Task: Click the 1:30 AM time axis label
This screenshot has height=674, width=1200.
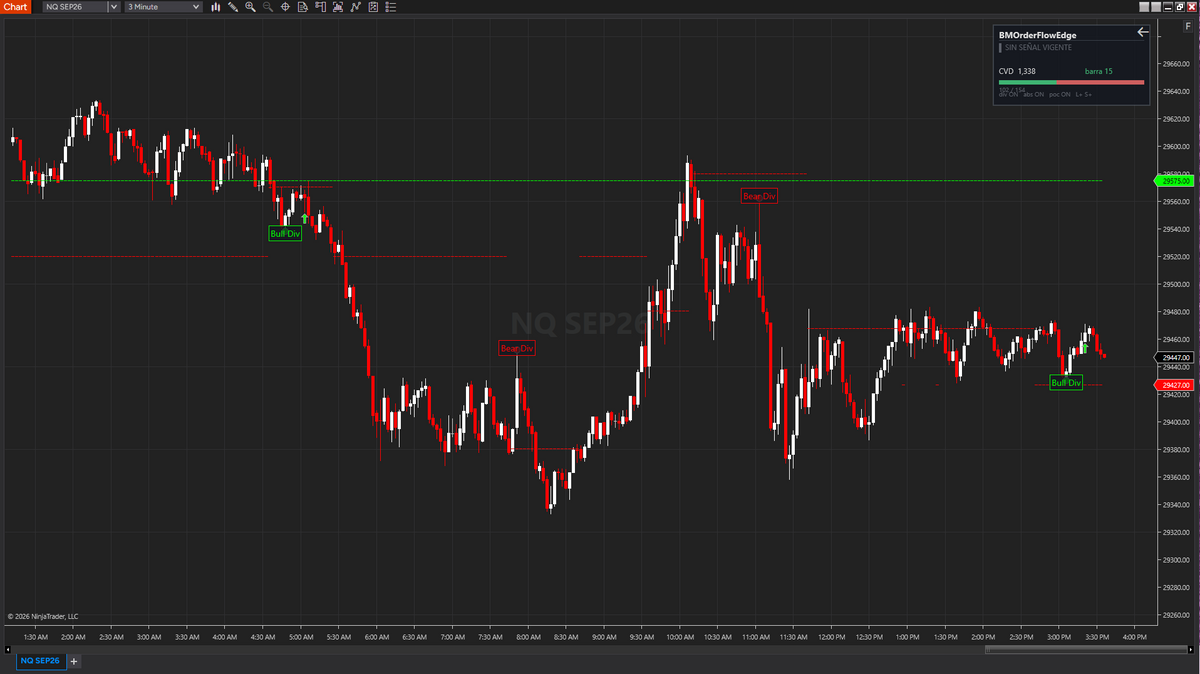Action: point(35,636)
